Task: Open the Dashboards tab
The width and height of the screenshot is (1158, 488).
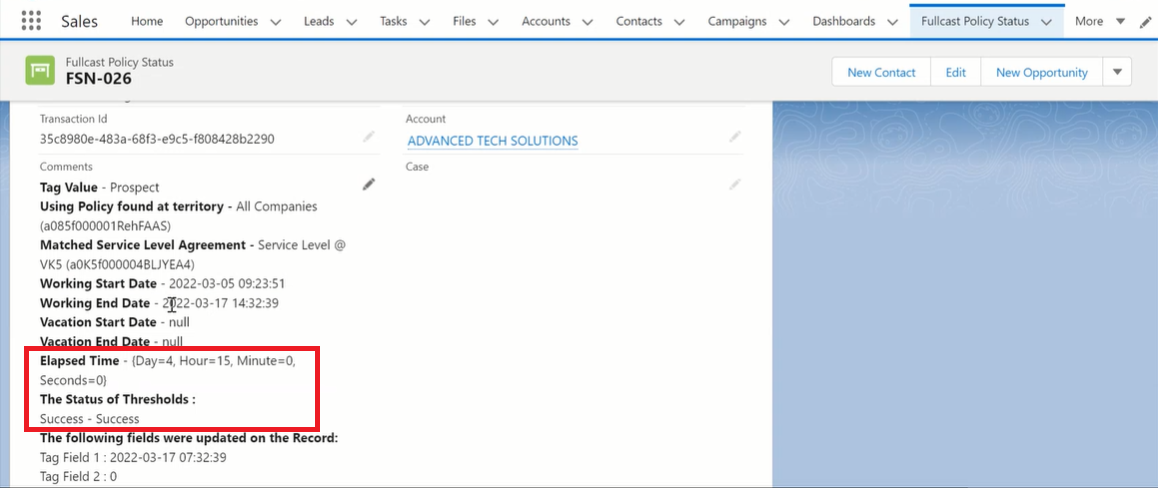Action: tap(843, 21)
